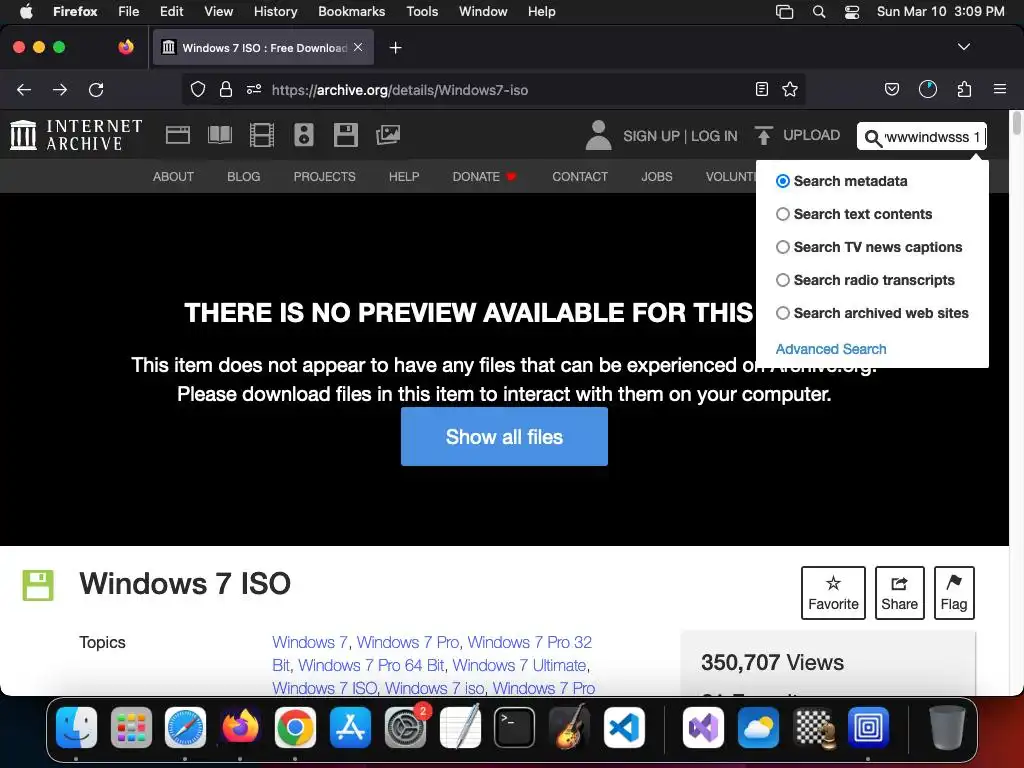This screenshot has width=1024, height=768.
Task: Open the Video film strip icon
Action: pos(261,135)
